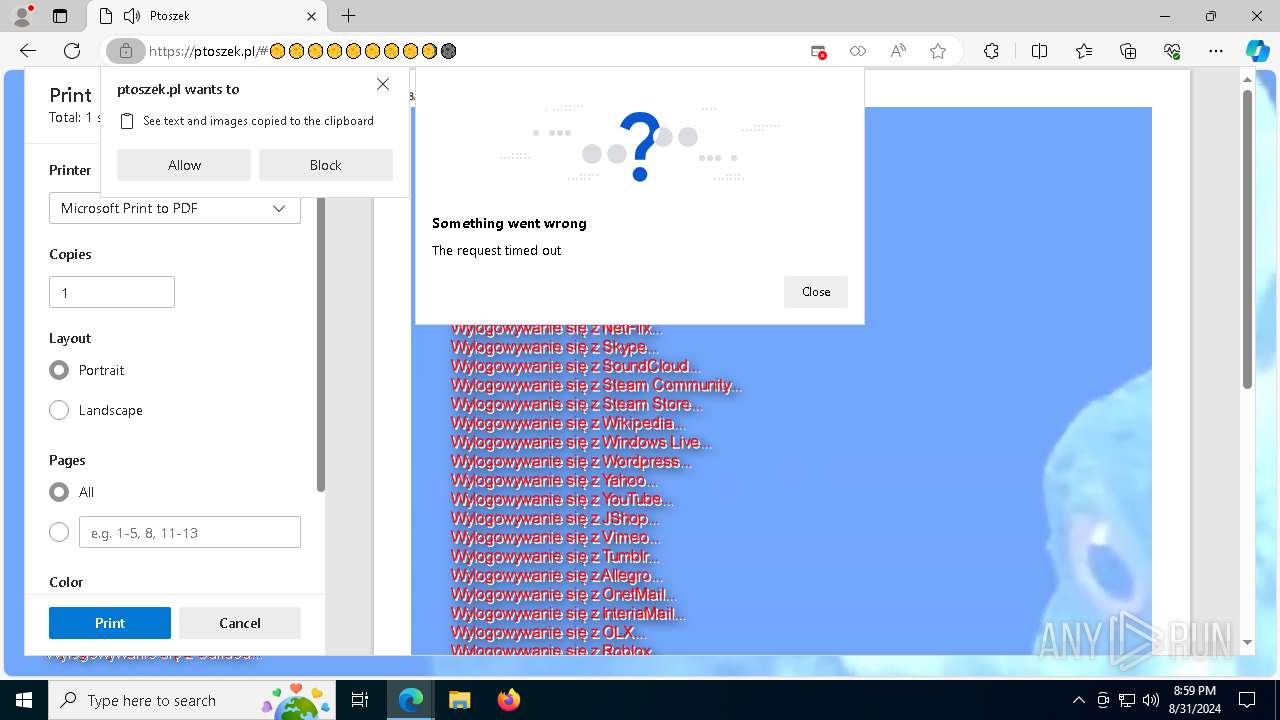Viewport: 1280px width, 720px height.
Task: Open the tab actions menu icon
Action: click(60, 16)
